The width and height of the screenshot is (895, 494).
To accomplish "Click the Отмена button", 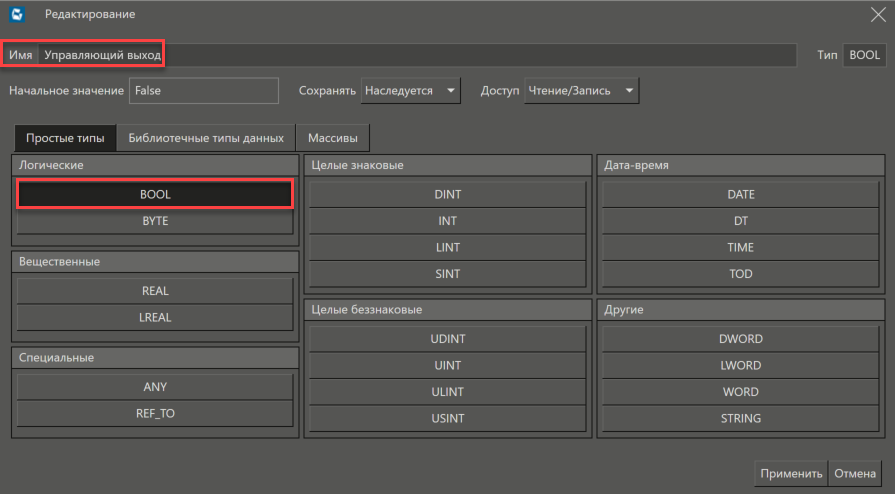I will (855, 474).
